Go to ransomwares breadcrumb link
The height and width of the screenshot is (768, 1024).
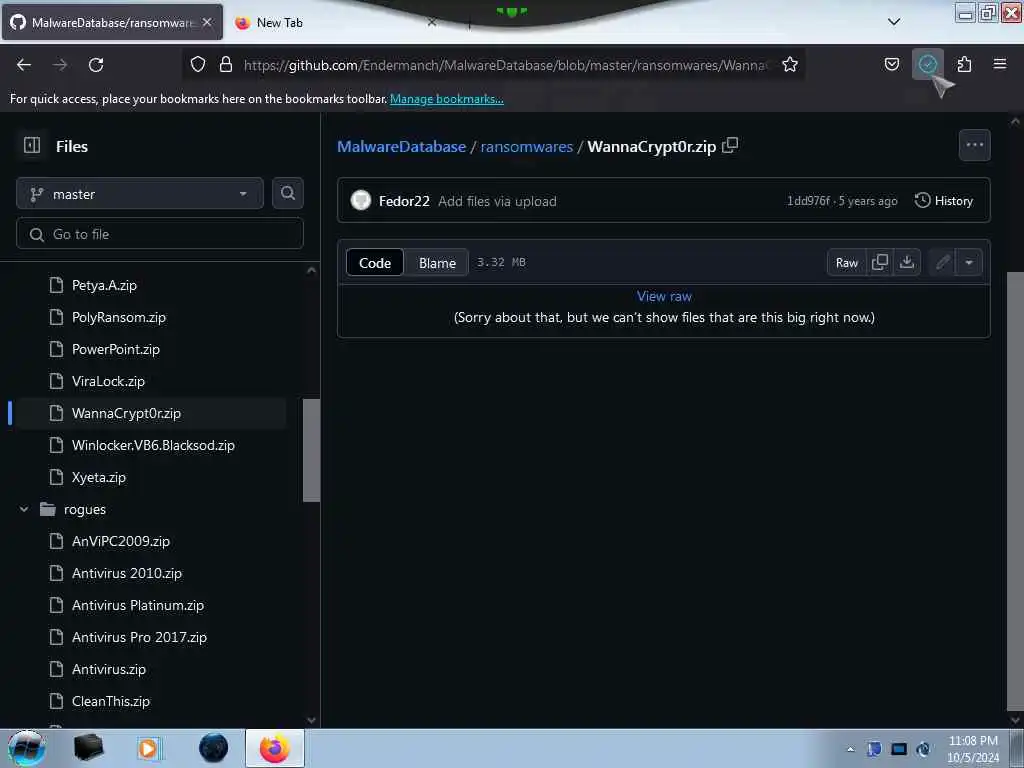pyautogui.click(x=526, y=146)
